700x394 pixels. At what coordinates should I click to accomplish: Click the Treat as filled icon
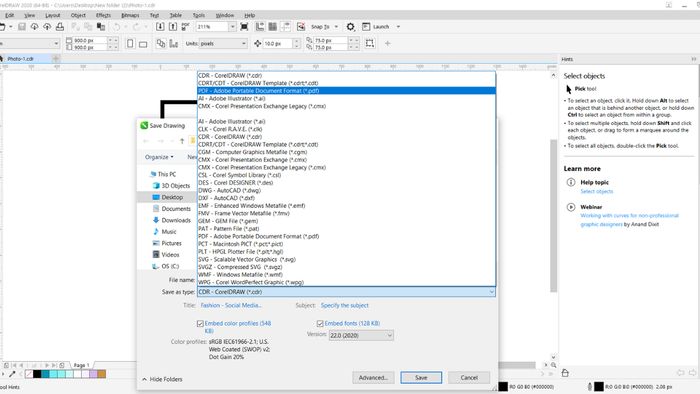pyautogui.click(x=370, y=43)
